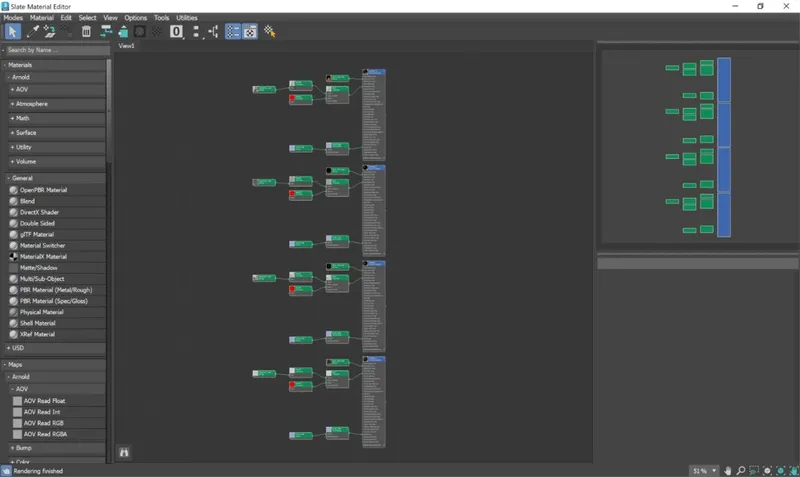Delete selected nodes with trash icon

point(86,32)
